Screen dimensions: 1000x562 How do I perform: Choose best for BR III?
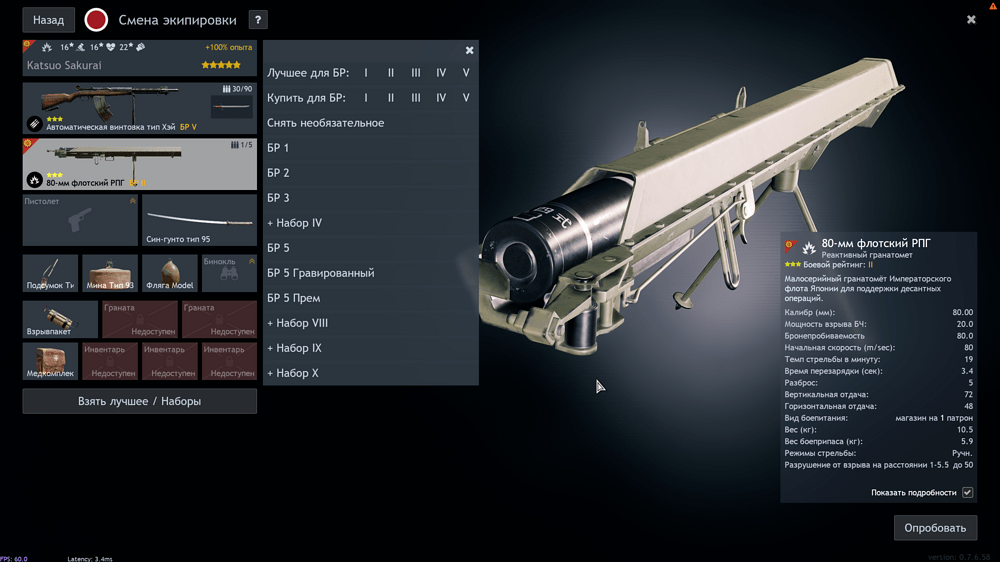coord(416,73)
